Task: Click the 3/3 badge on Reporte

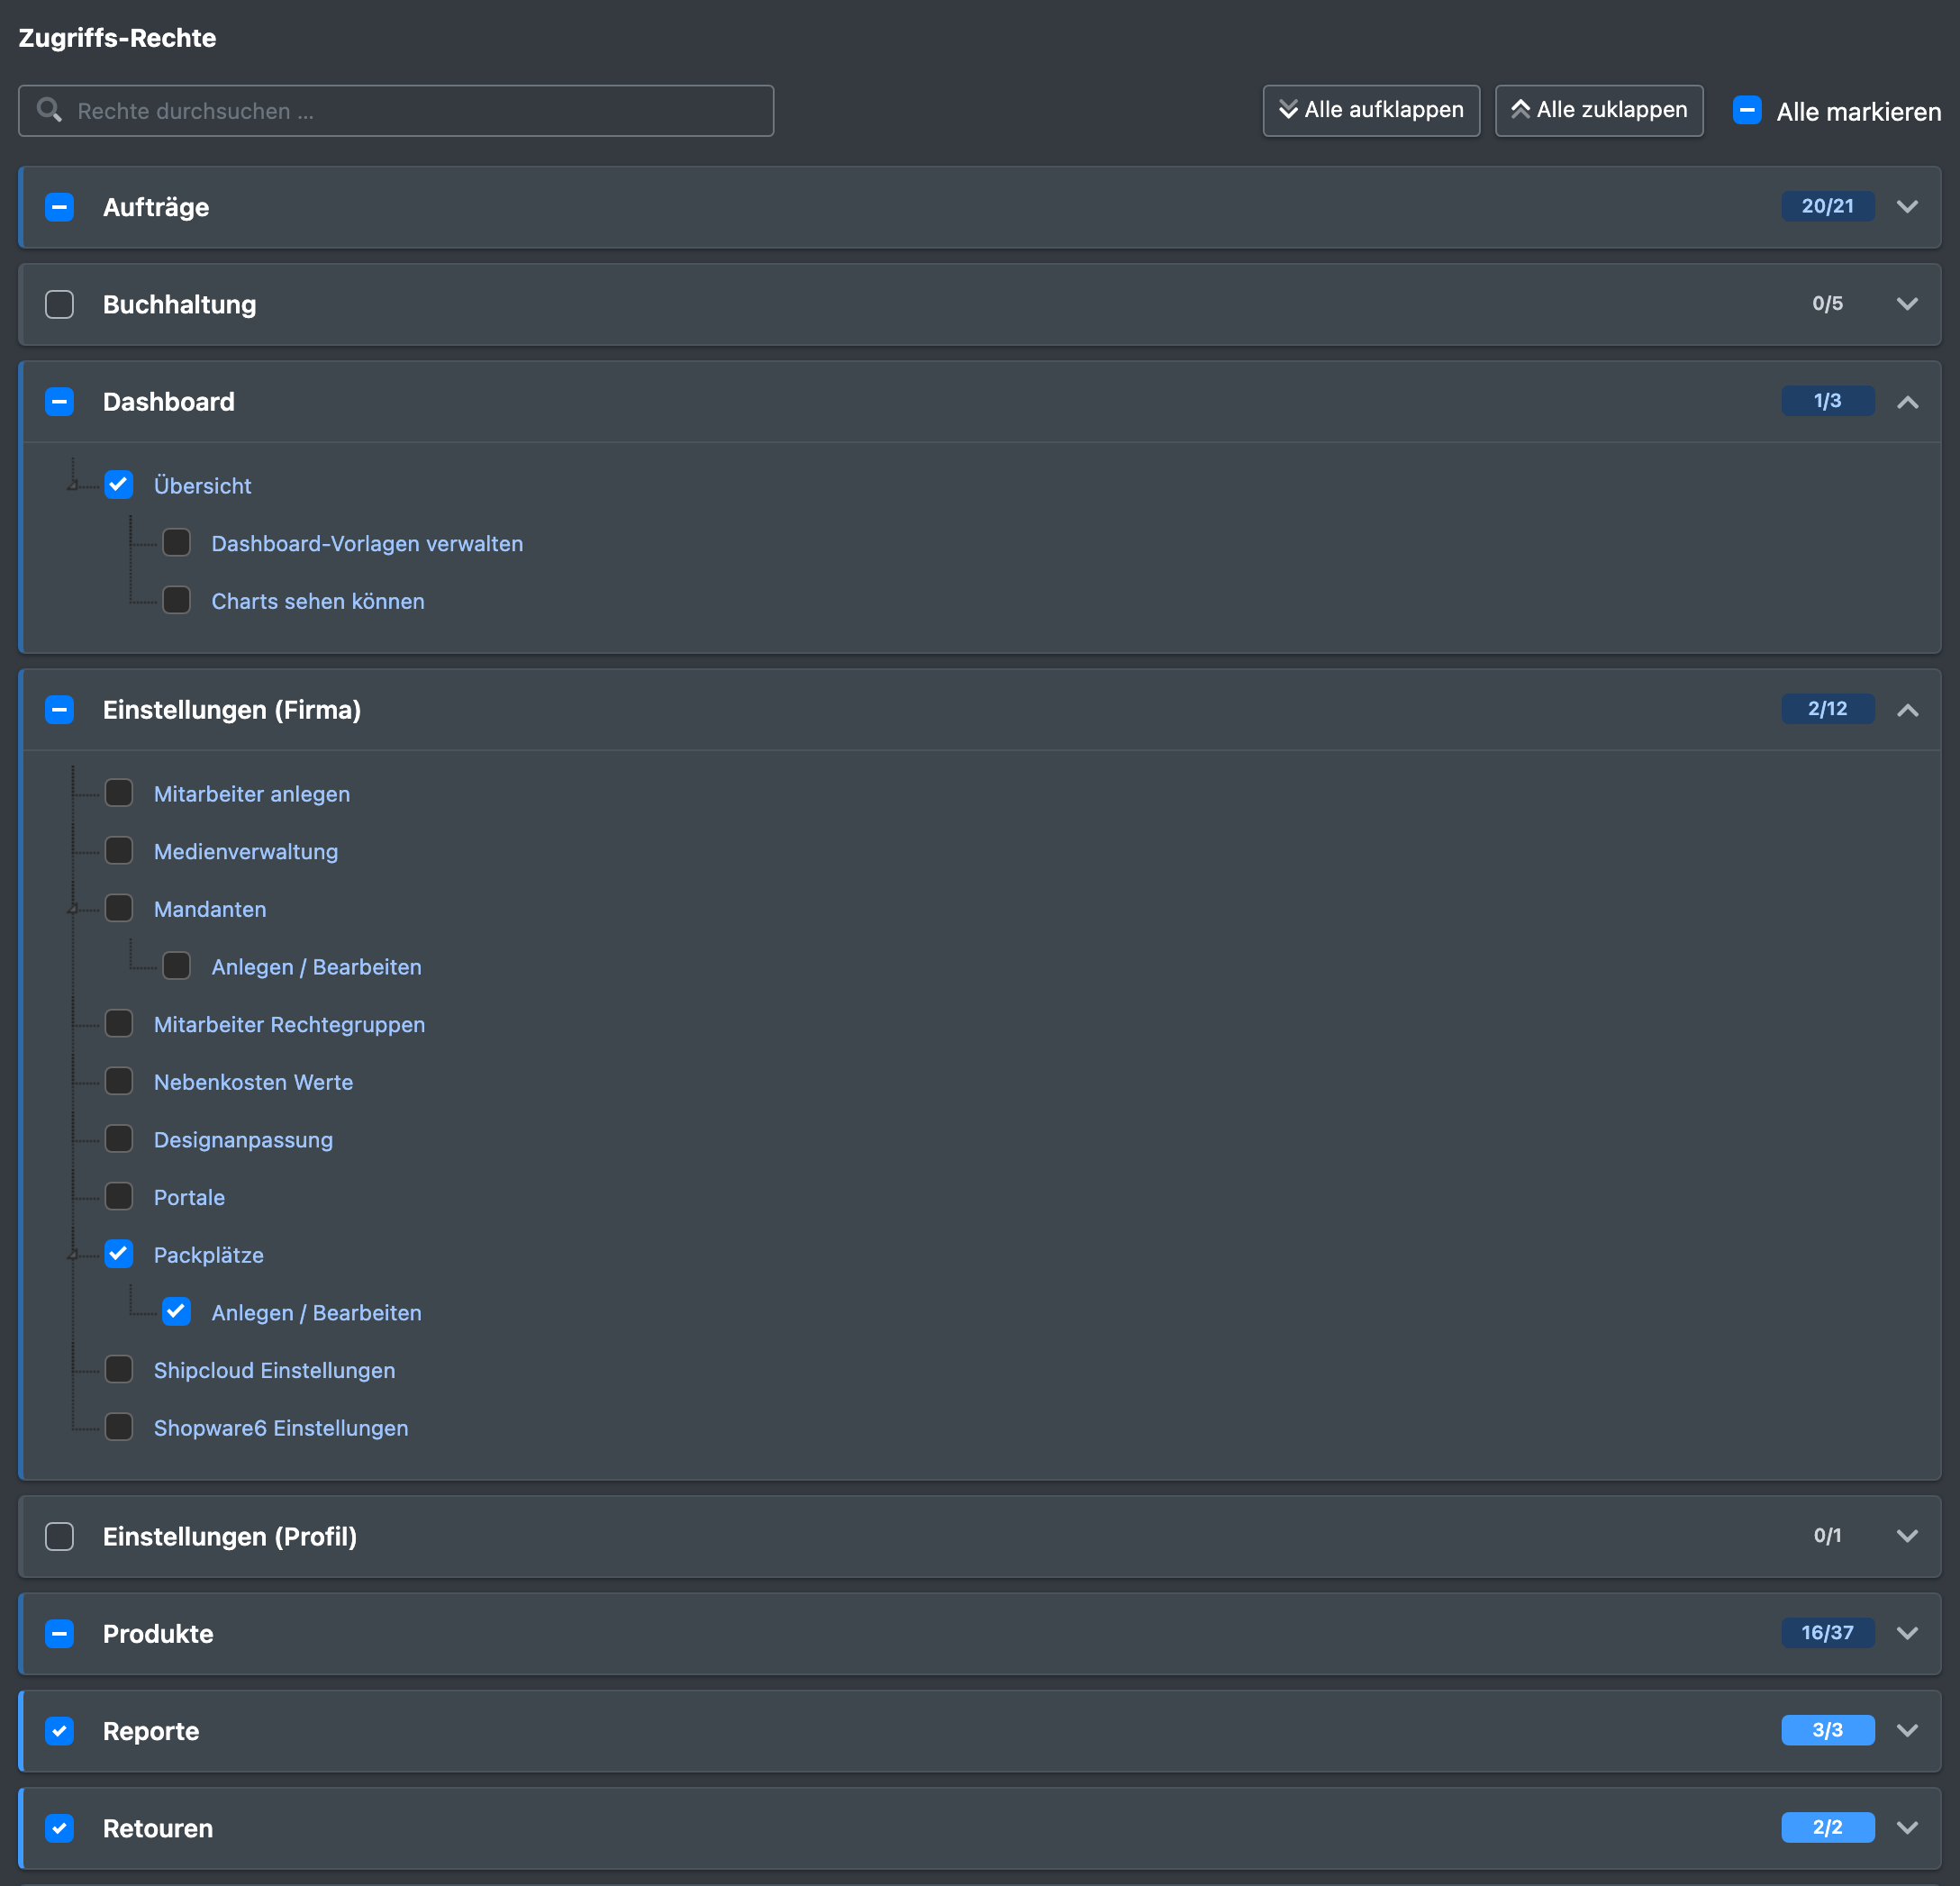Action: coord(1827,1730)
